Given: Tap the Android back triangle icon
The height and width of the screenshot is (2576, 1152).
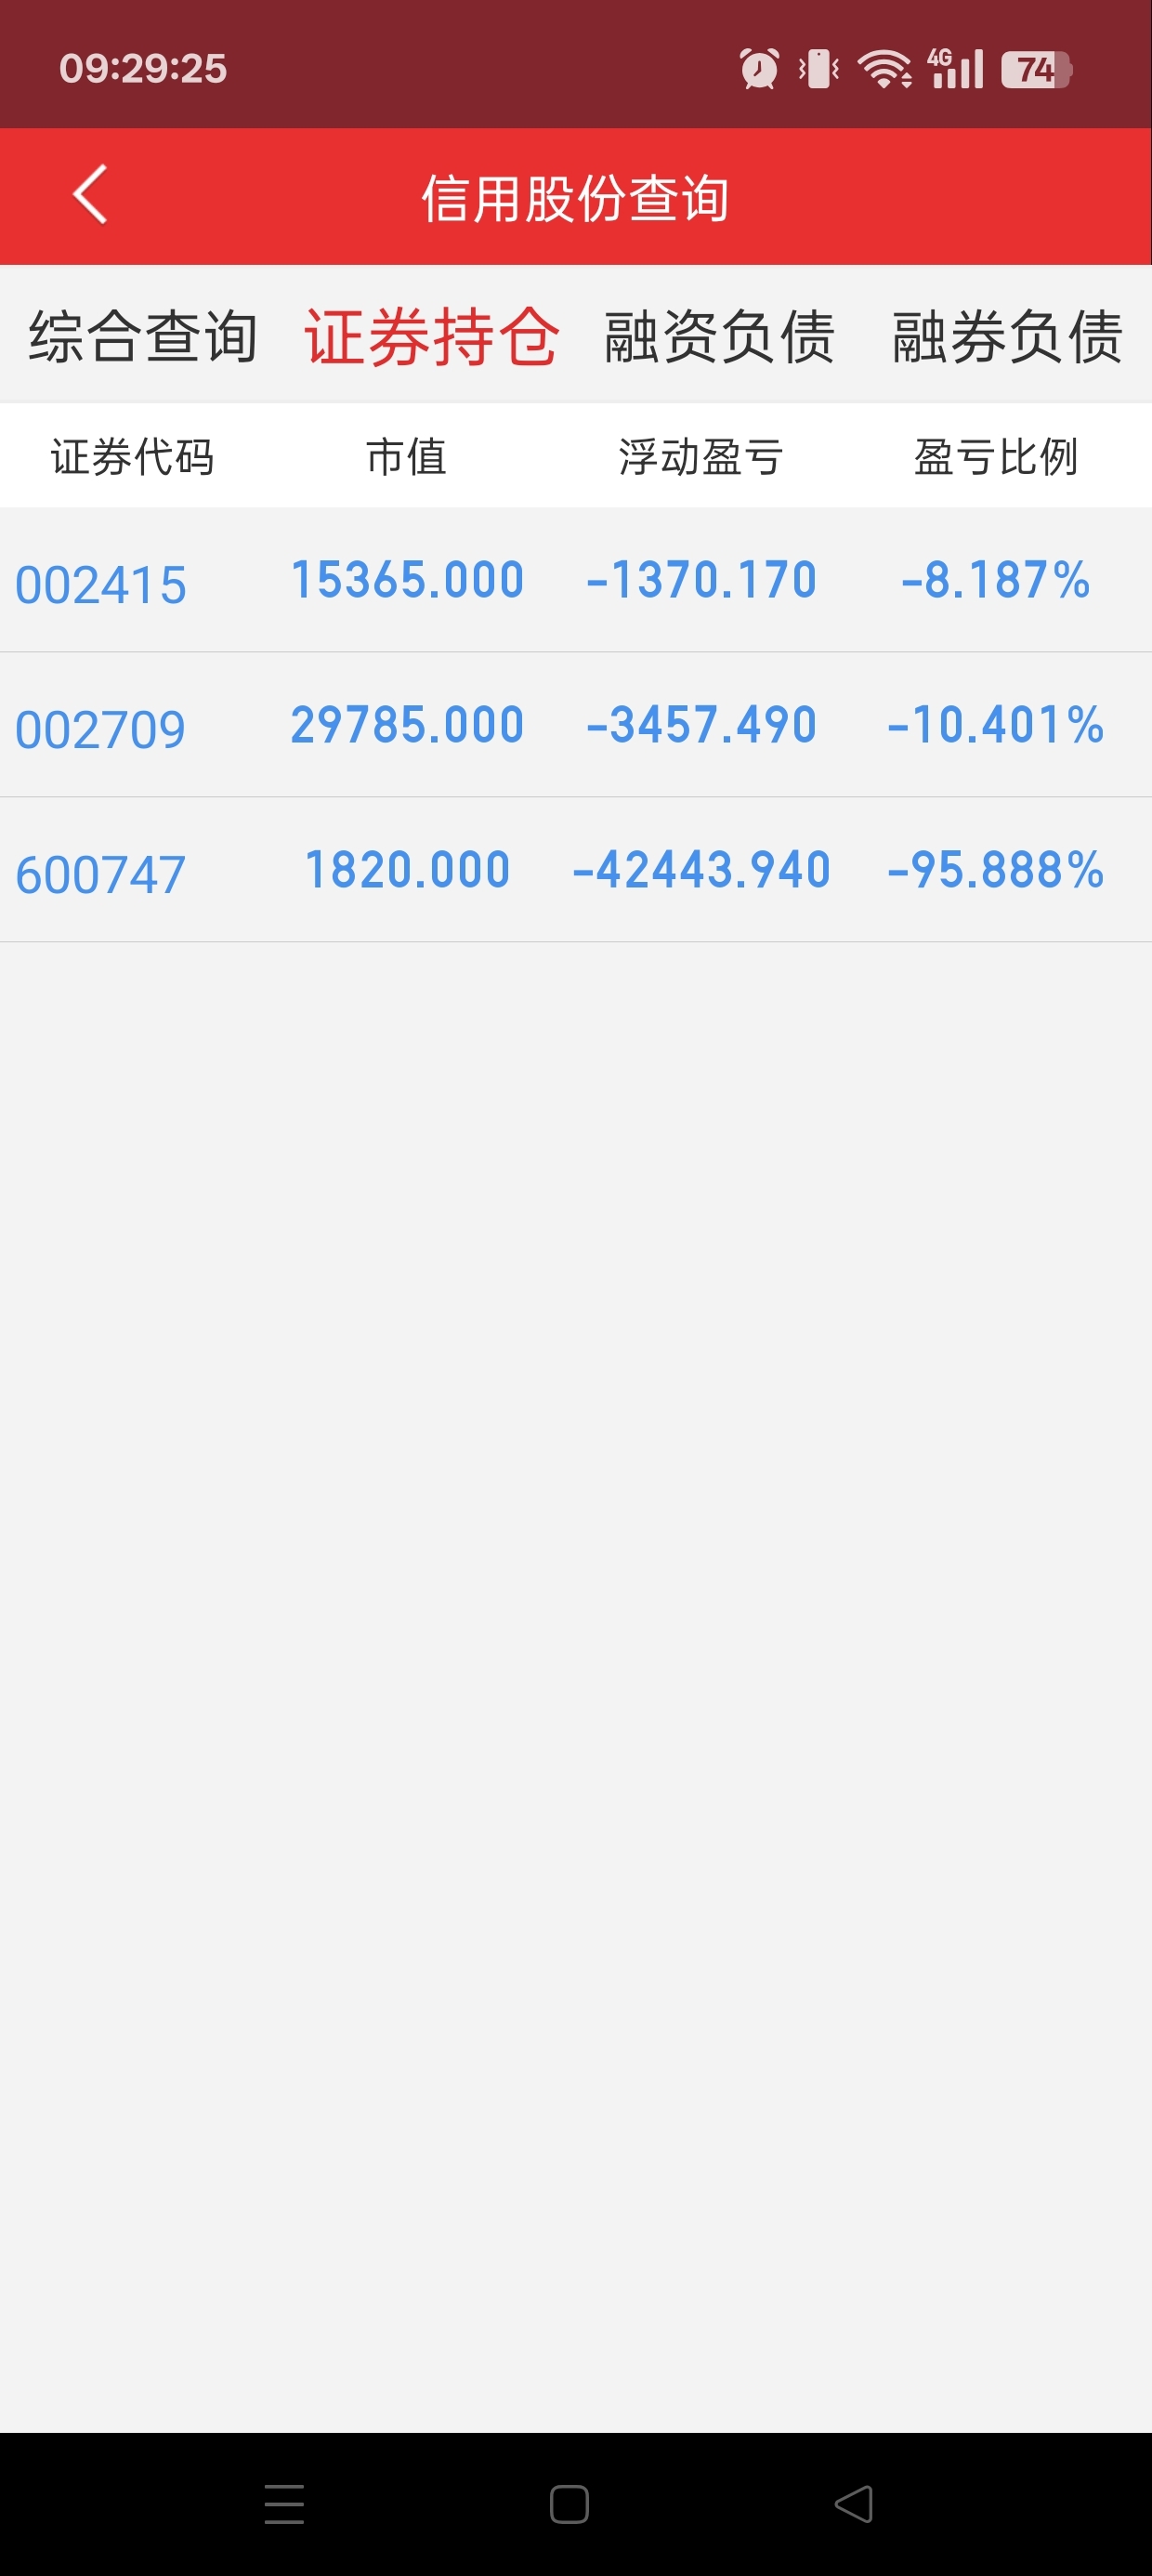Looking at the screenshot, I should [x=854, y=2504].
